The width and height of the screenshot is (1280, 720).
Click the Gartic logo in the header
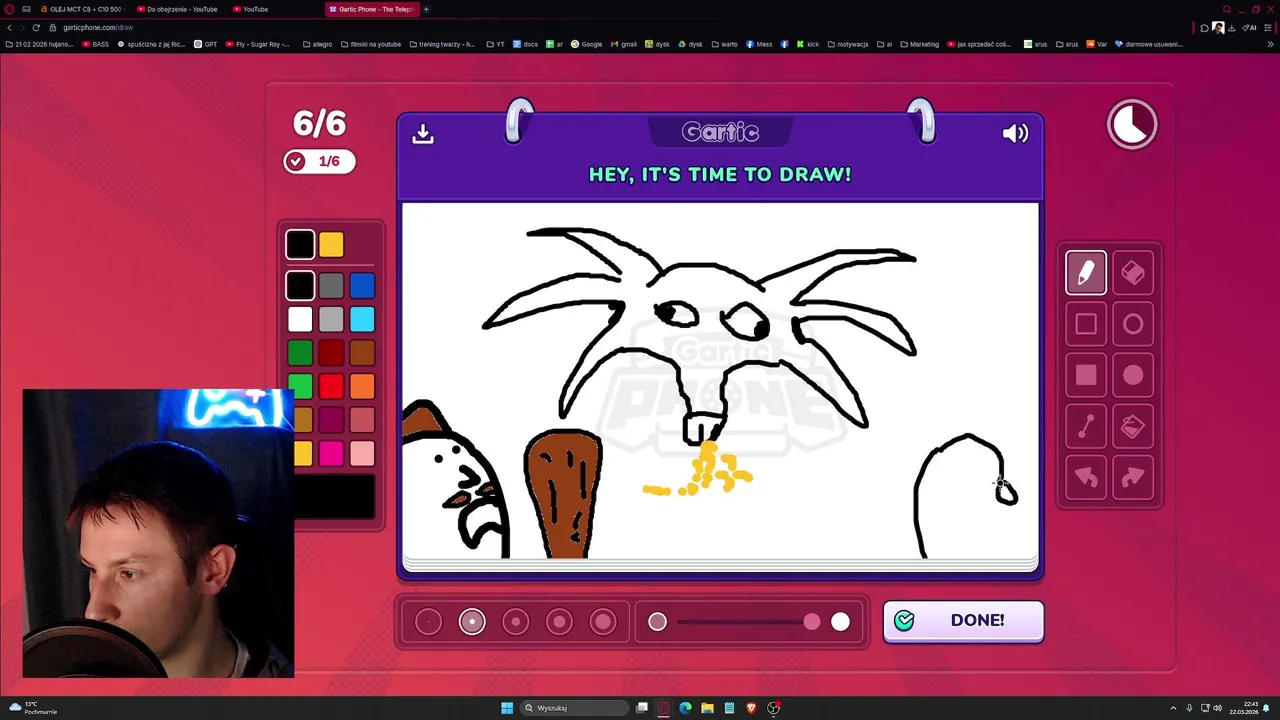click(x=720, y=132)
